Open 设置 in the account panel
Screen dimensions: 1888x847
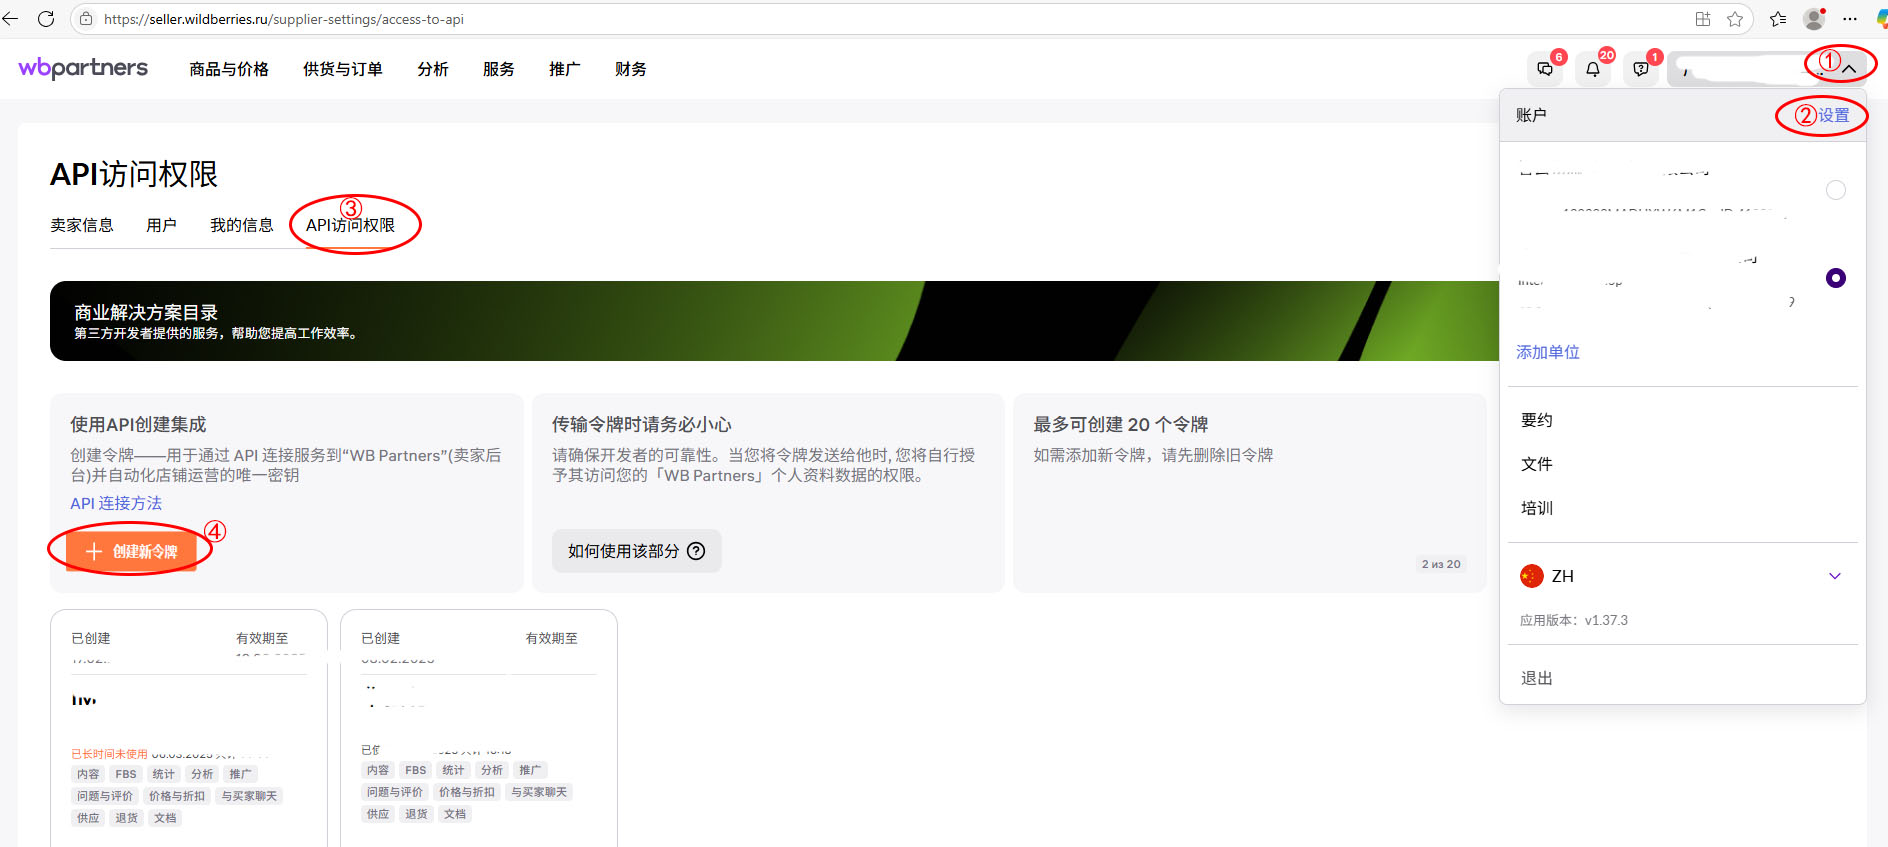[x=1833, y=115]
